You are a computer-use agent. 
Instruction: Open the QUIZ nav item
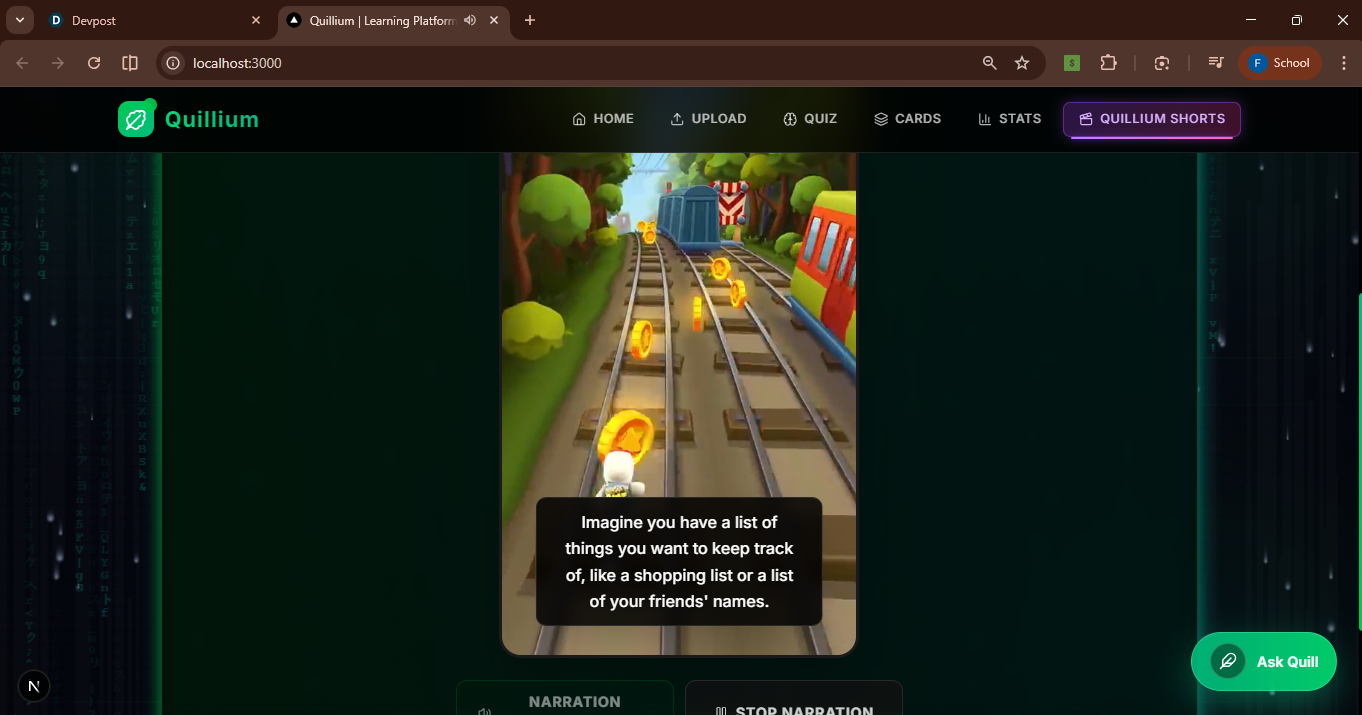pos(810,118)
